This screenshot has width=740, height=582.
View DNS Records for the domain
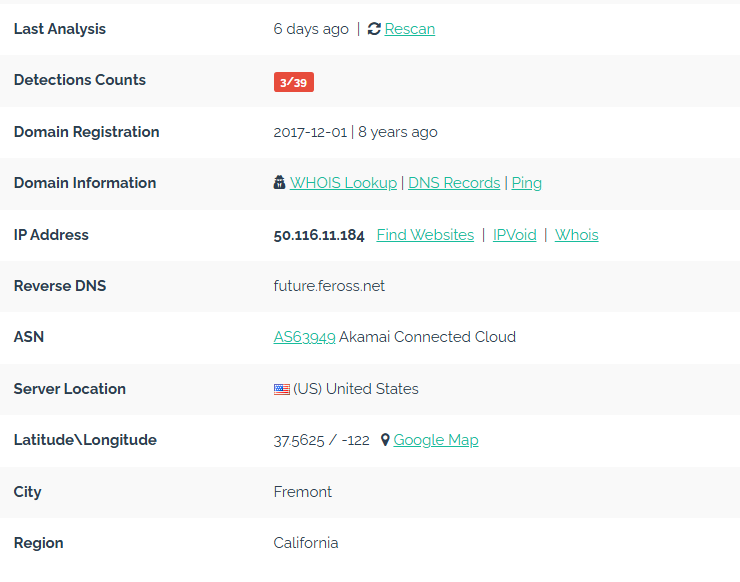coord(454,183)
